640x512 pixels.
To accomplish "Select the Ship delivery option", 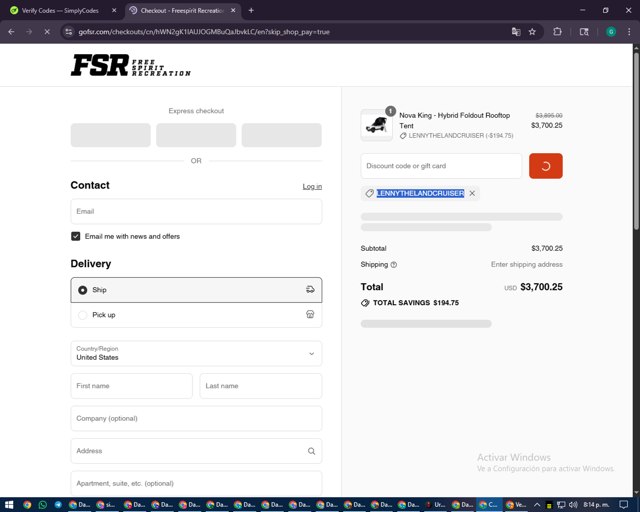I will [196, 290].
